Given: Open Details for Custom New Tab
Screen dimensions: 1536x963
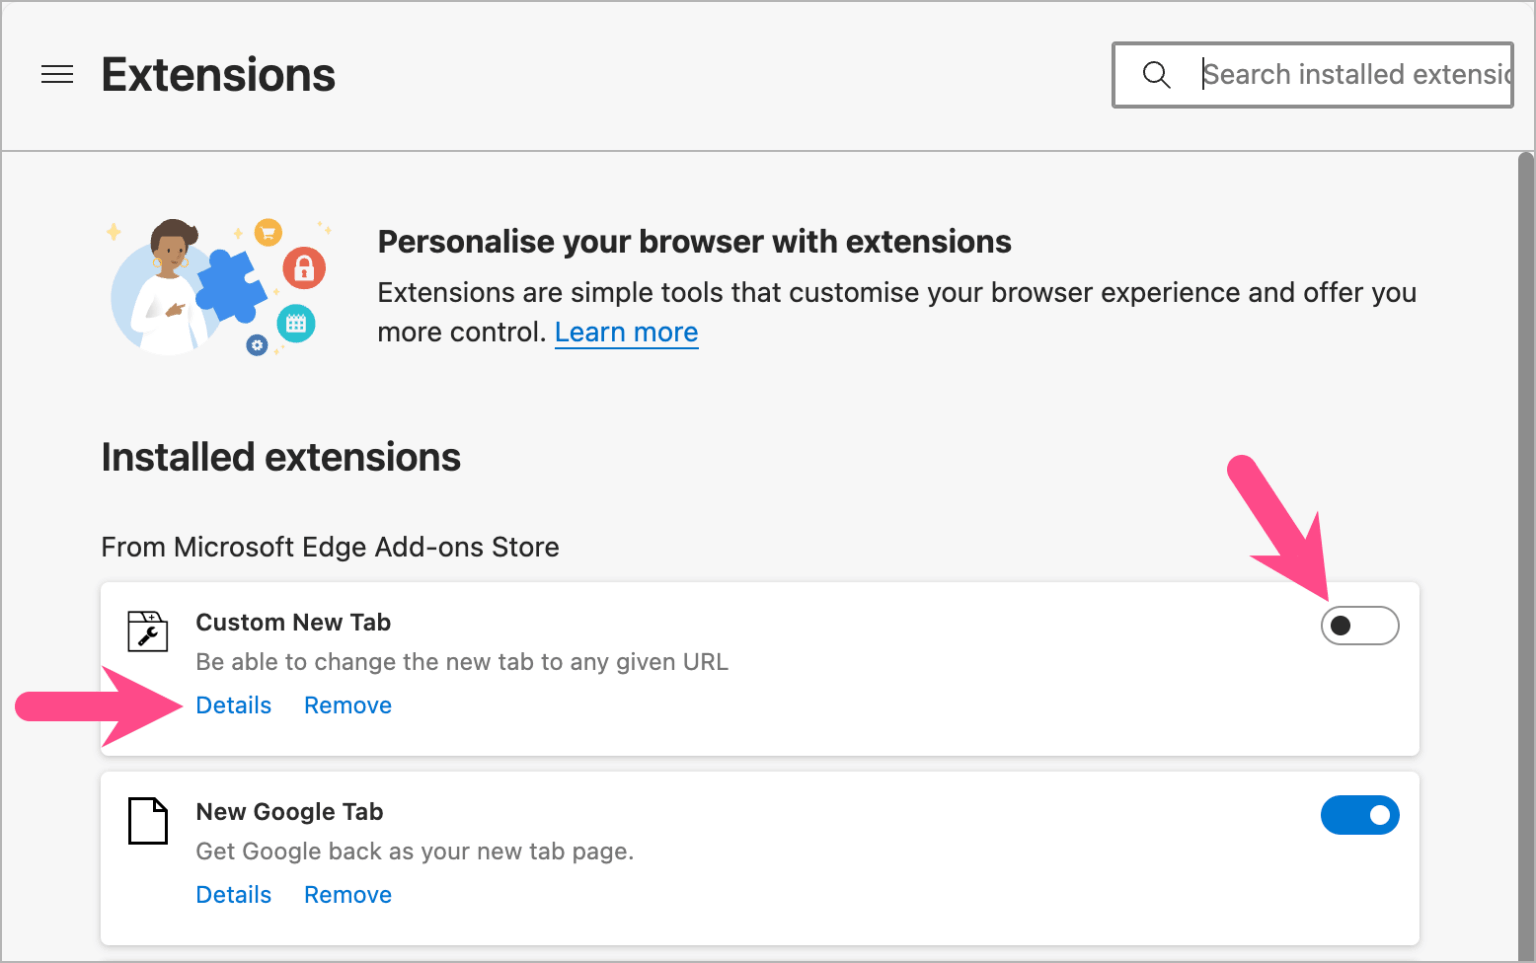Looking at the screenshot, I should 233,706.
